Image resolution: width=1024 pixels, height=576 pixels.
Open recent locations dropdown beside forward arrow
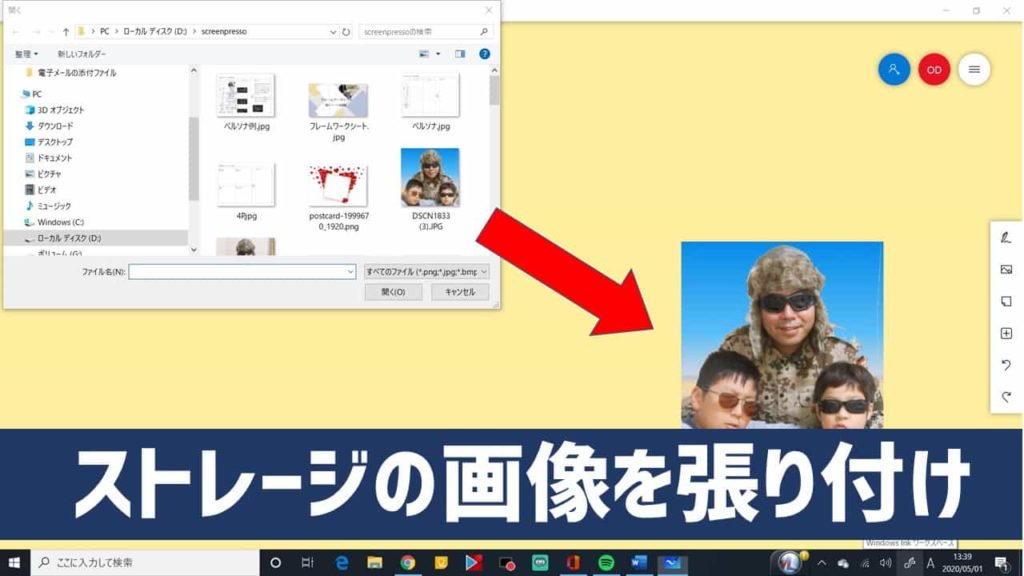coord(51,31)
